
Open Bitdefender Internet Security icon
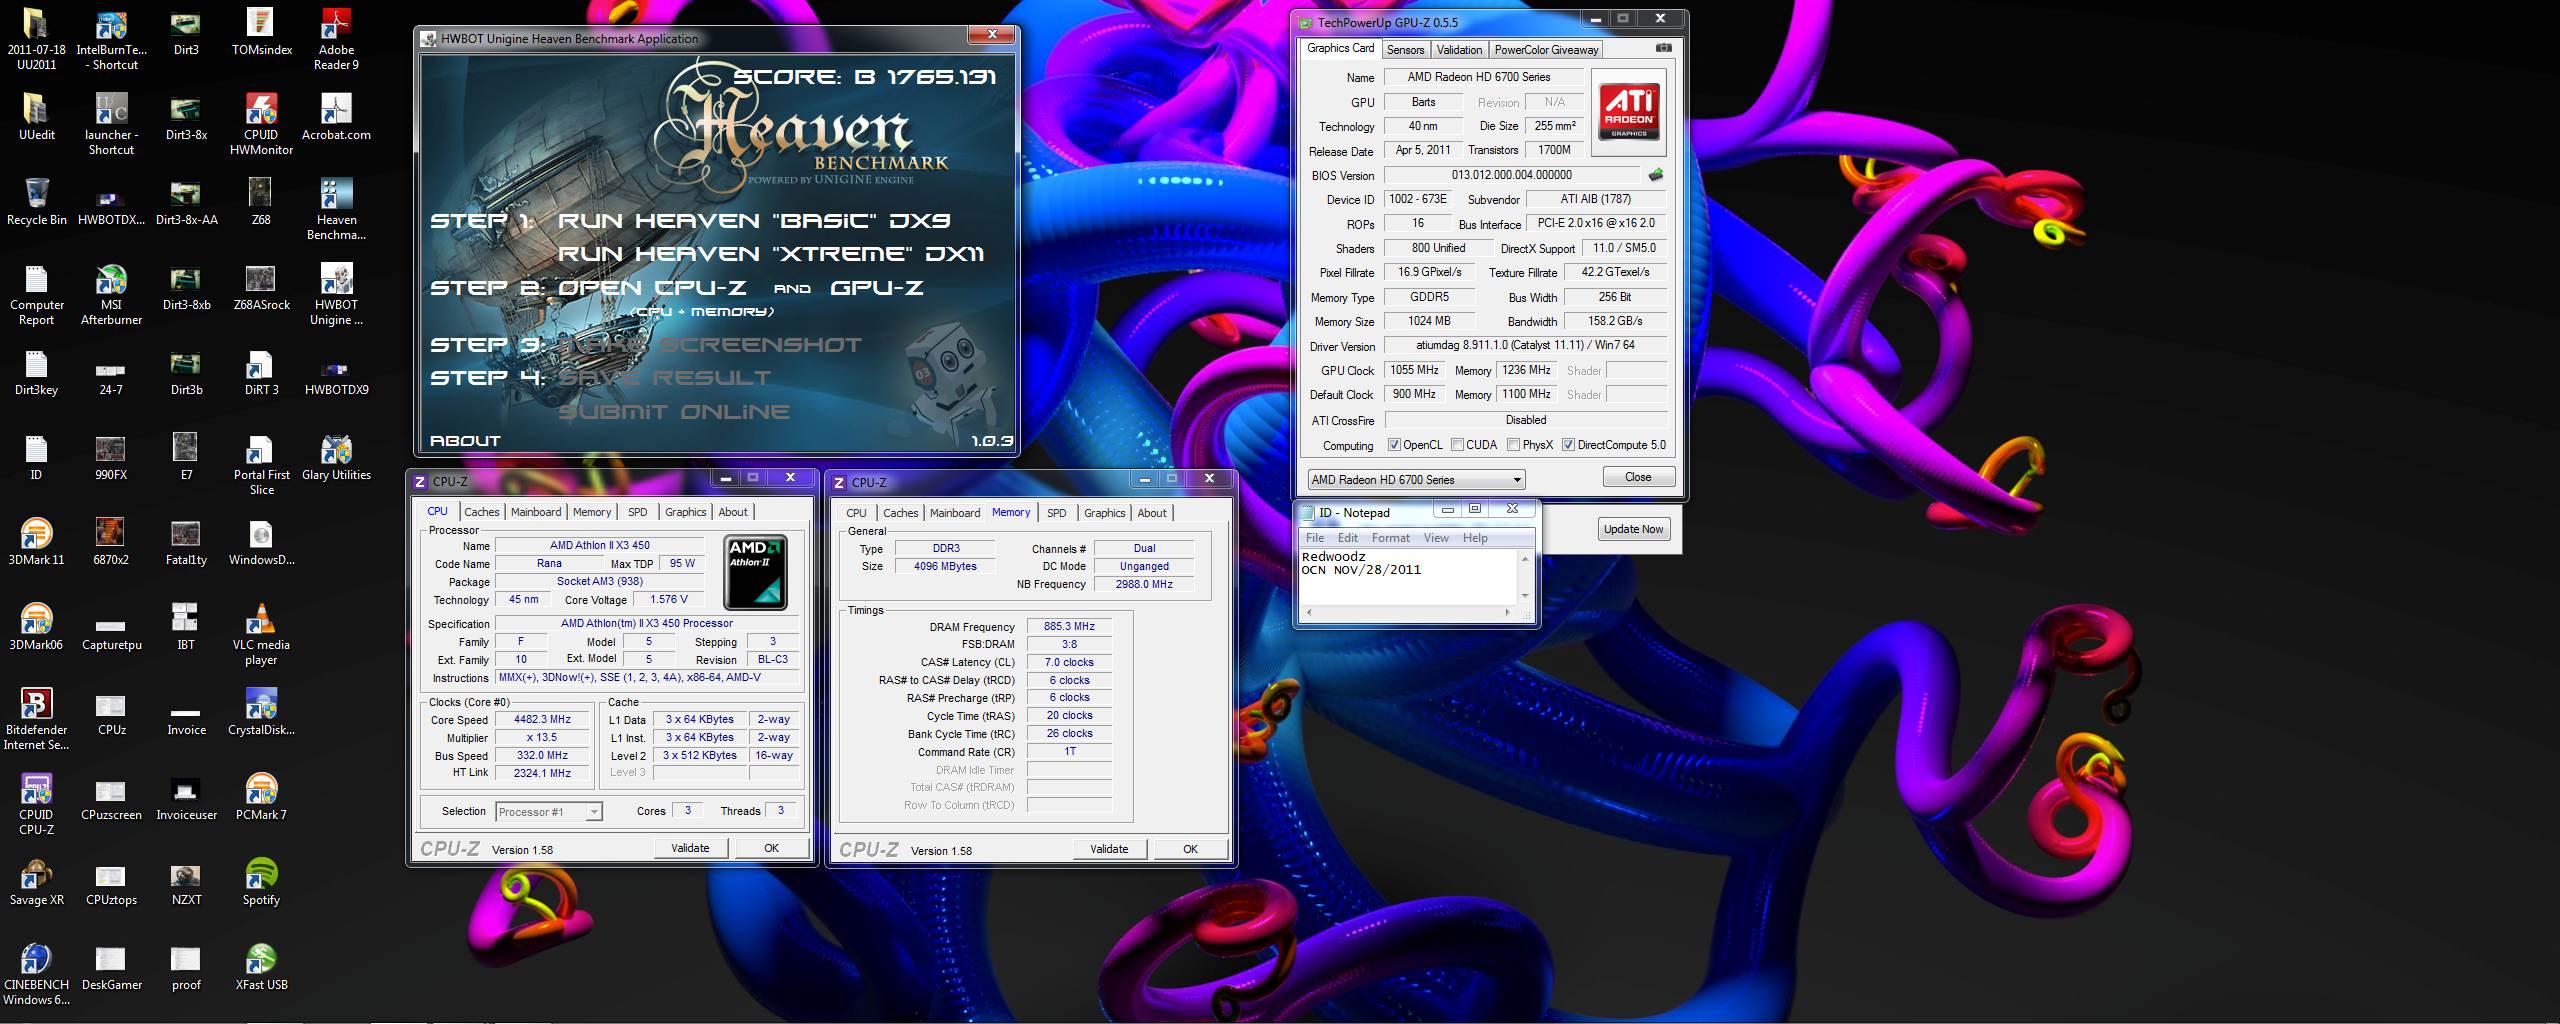[36, 720]
